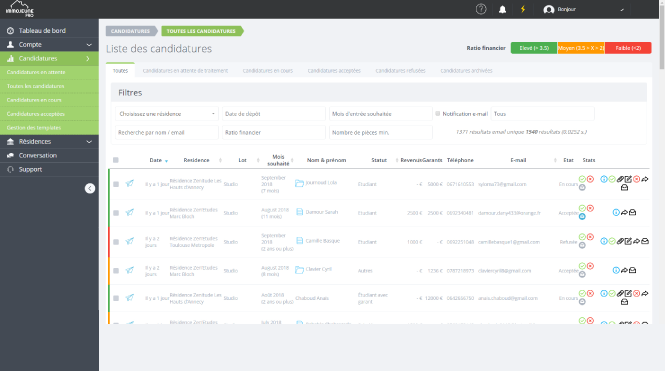Switch to Candidatures en attente de traitement tab

coord(185,71)
